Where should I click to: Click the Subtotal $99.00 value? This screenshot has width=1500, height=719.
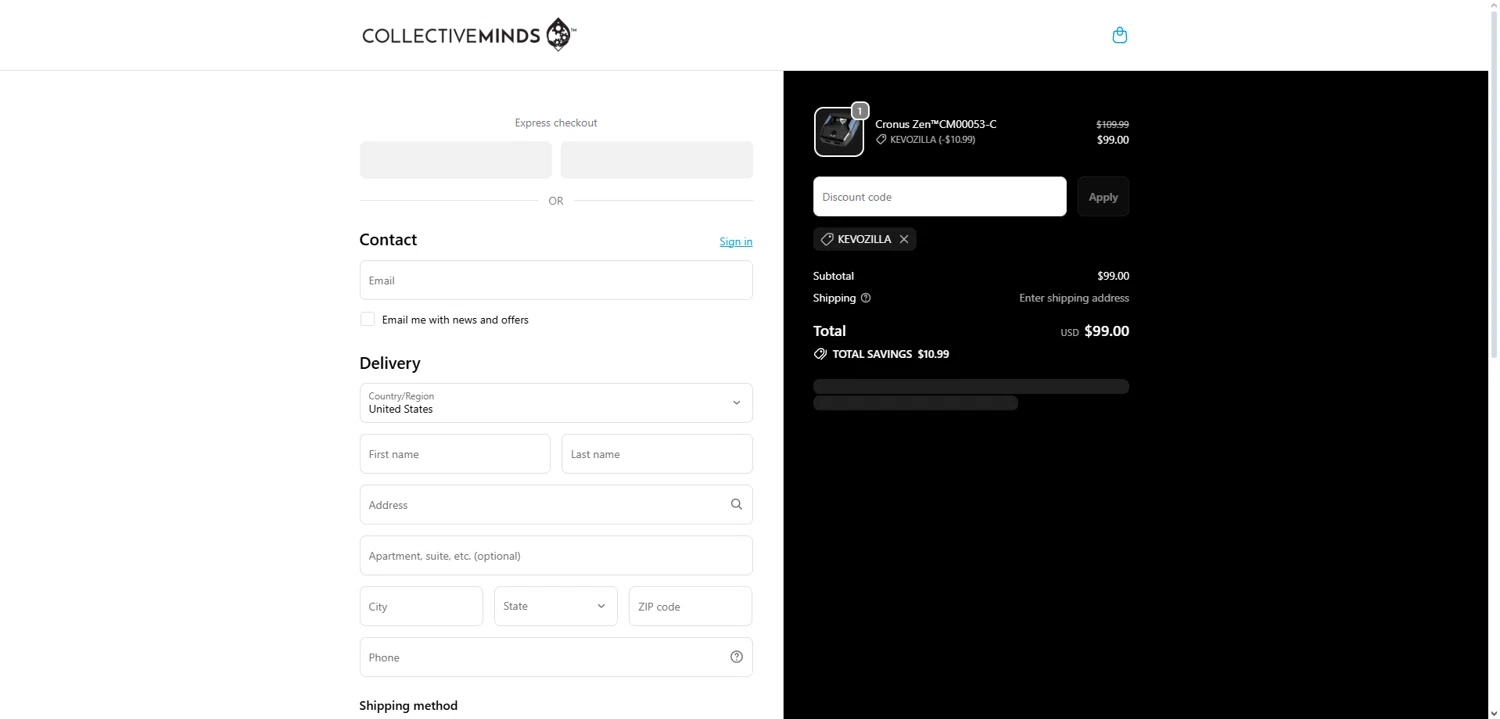coord(1113,276)
